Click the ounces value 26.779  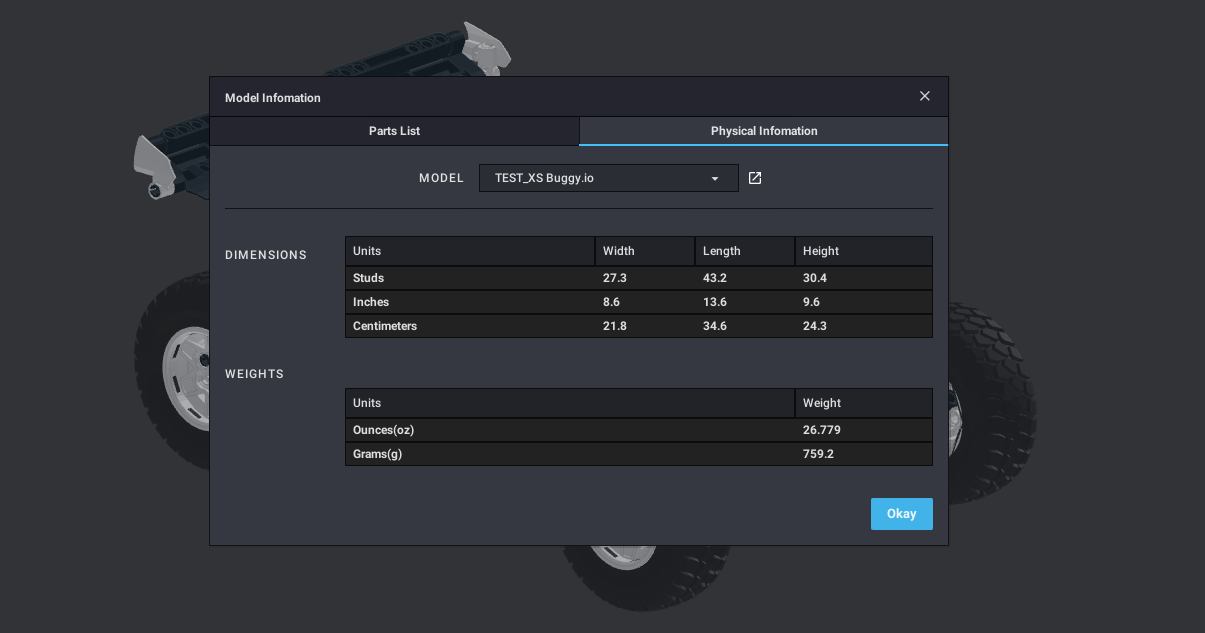[x=822, y=430]
